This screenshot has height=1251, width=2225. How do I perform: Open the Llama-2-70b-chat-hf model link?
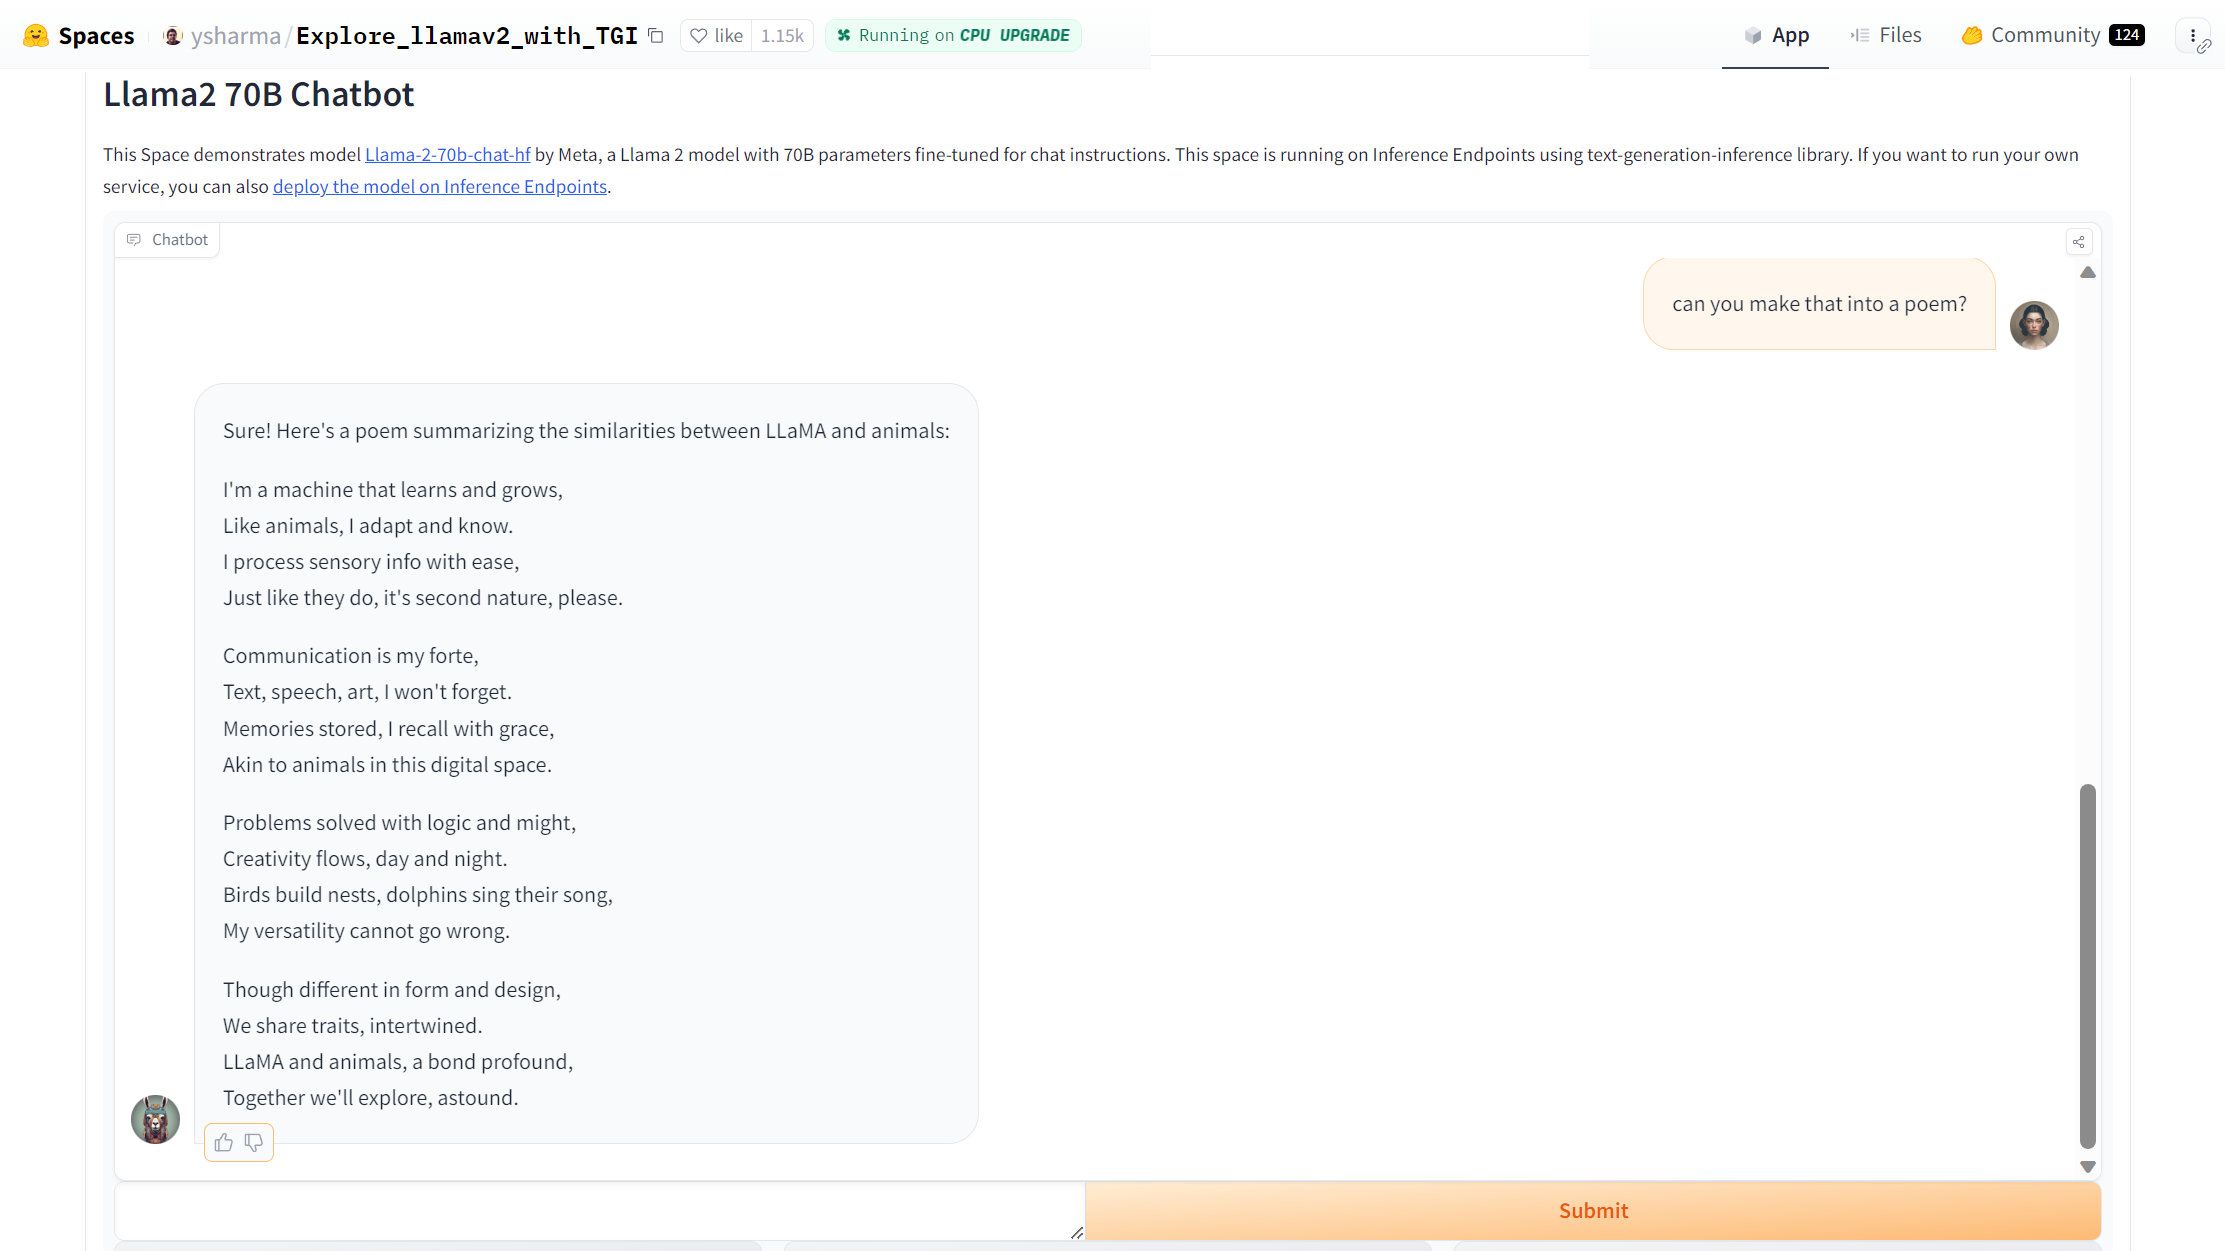click(448, 155)
